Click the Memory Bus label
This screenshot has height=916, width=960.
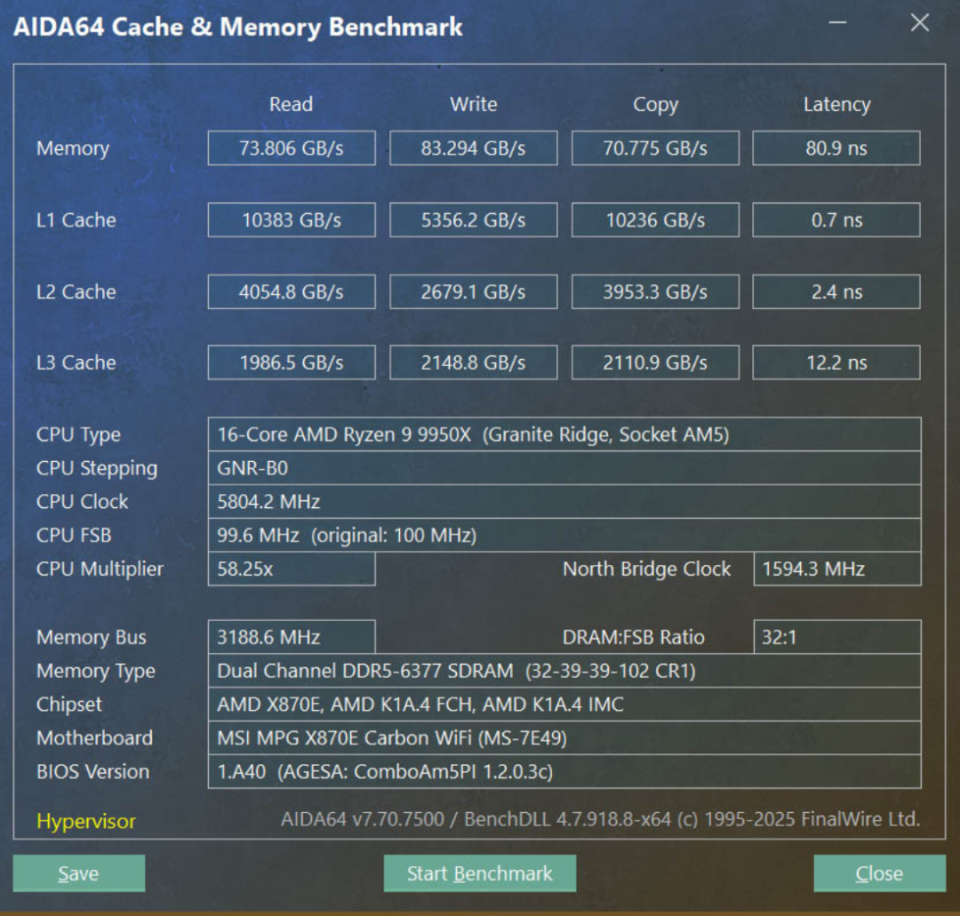[x=91, y=637]
